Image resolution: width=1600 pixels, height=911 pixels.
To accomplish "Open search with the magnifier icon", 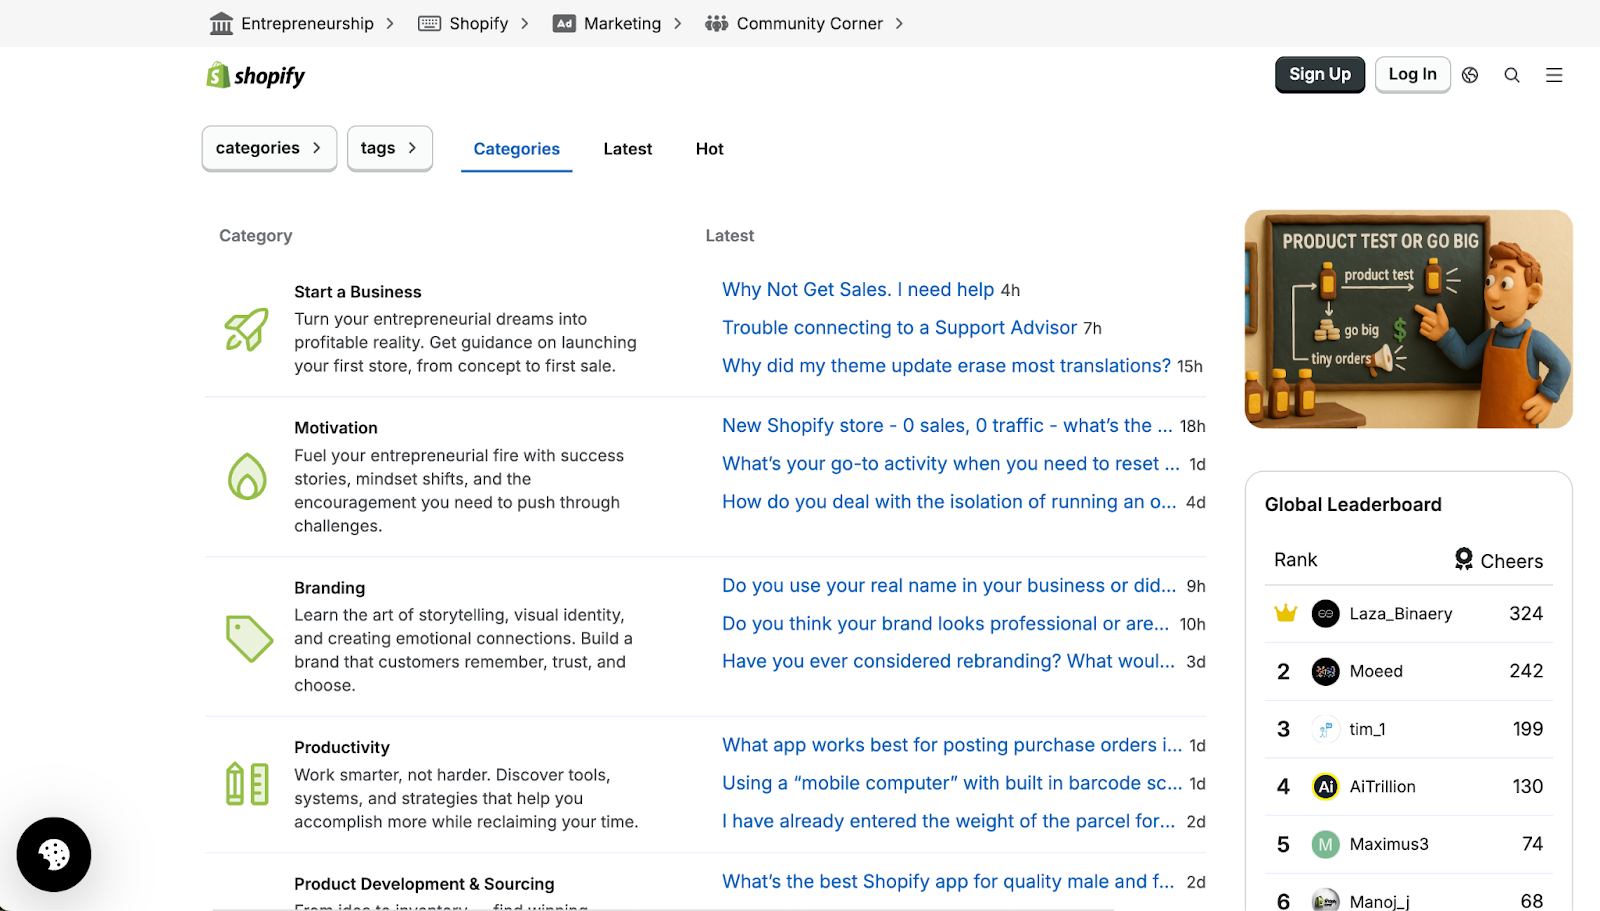I will [x=1512, y=75].
